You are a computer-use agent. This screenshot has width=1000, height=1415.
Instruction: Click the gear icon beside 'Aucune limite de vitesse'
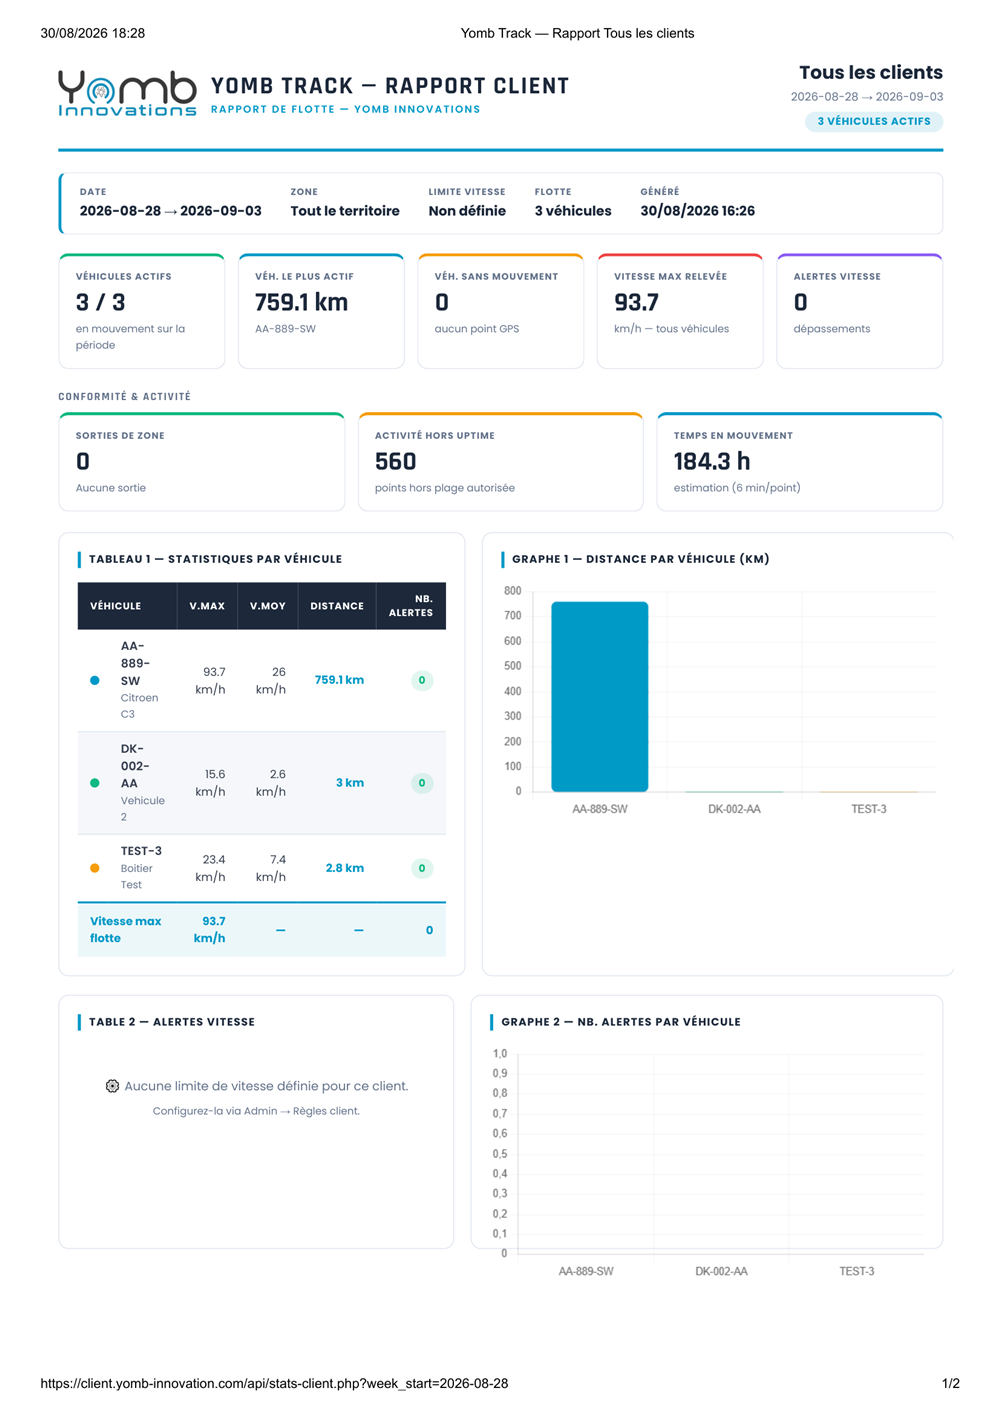[x=112, y=1086]
